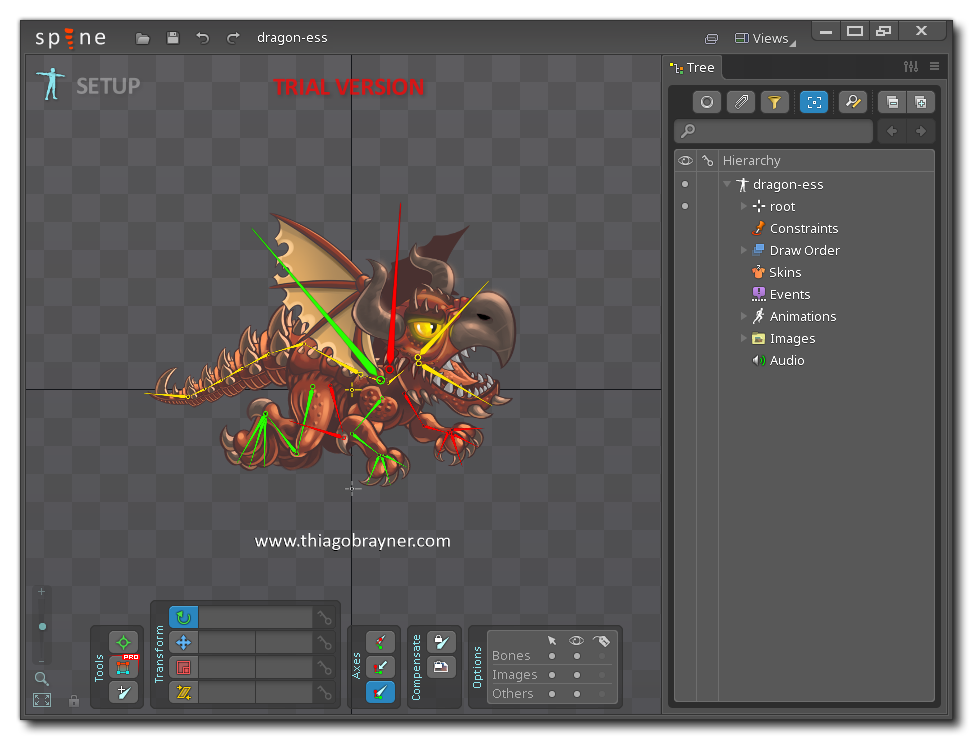
Task: Toggle Images compensation button
Action: click(441, 667)
